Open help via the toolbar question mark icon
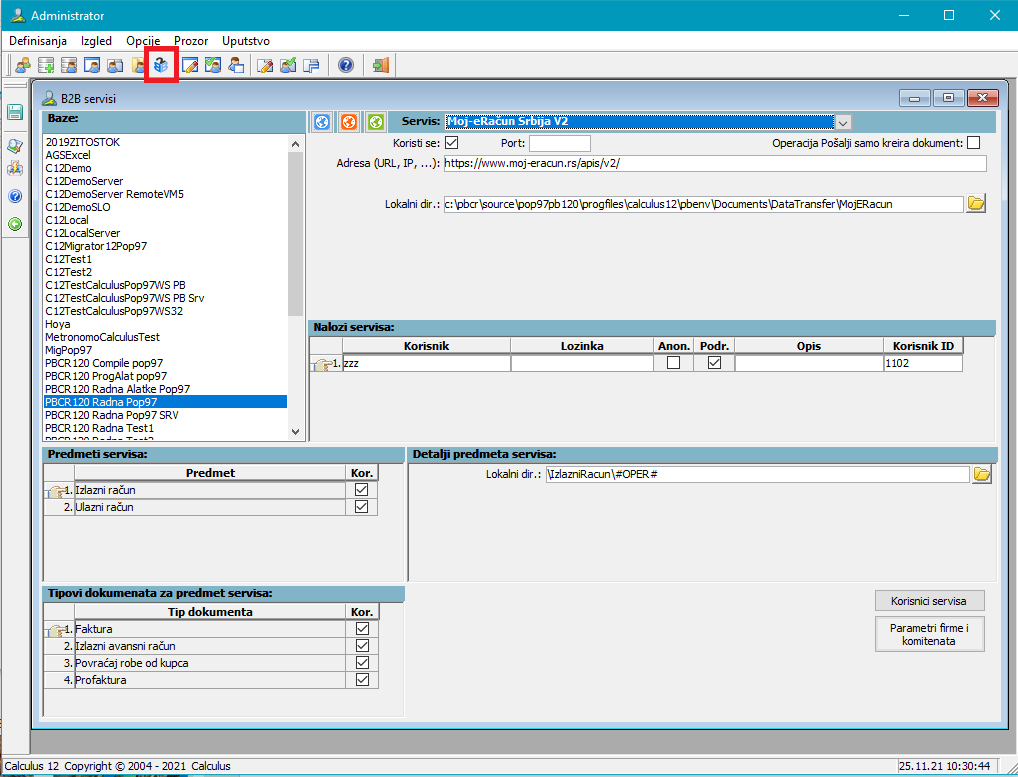 (346, 66)
